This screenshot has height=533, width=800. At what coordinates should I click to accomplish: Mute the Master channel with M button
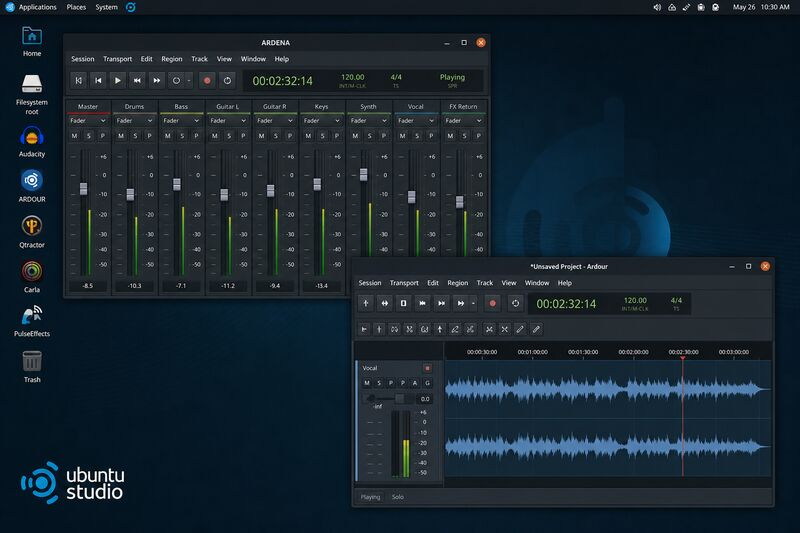tap(74, 136)
